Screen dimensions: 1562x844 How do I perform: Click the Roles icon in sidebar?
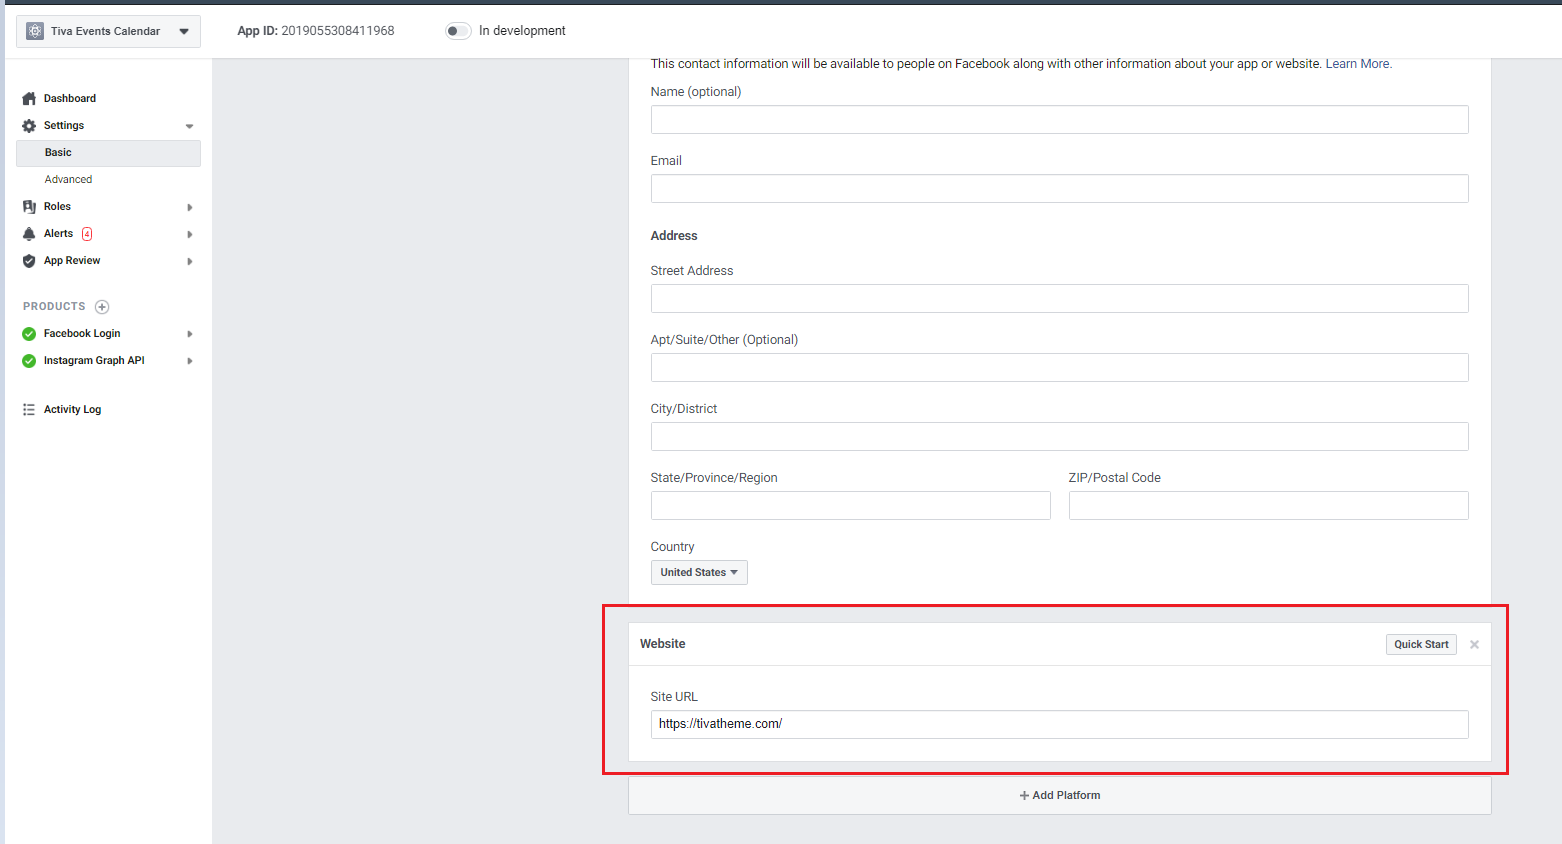point(29,207)
